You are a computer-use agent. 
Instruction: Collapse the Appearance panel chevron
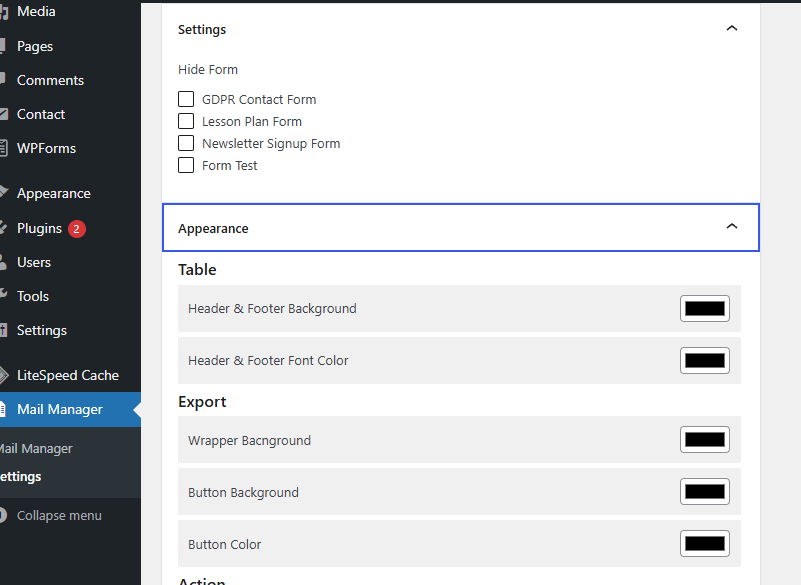click(732, 227)
